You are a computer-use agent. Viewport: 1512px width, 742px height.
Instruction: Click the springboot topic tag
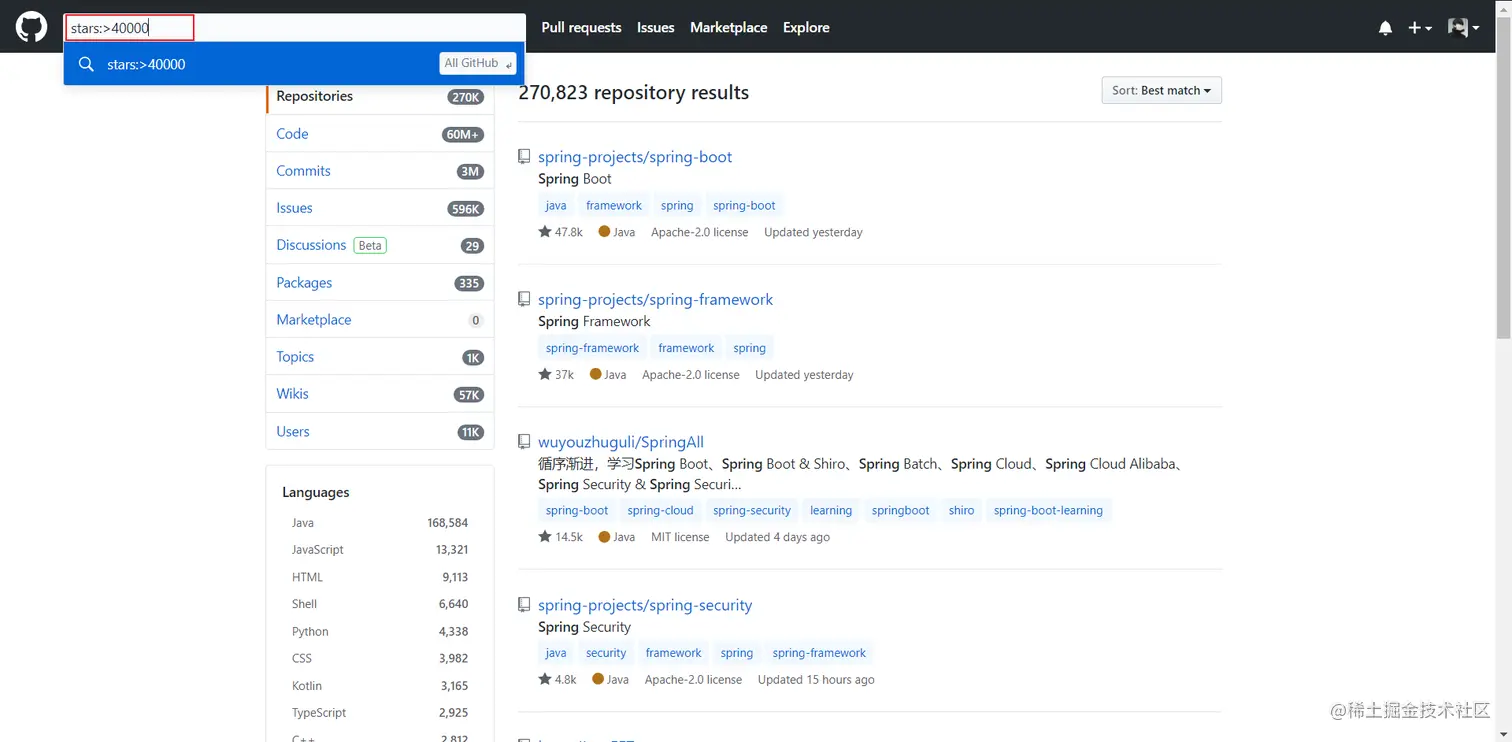click(901, 510)
